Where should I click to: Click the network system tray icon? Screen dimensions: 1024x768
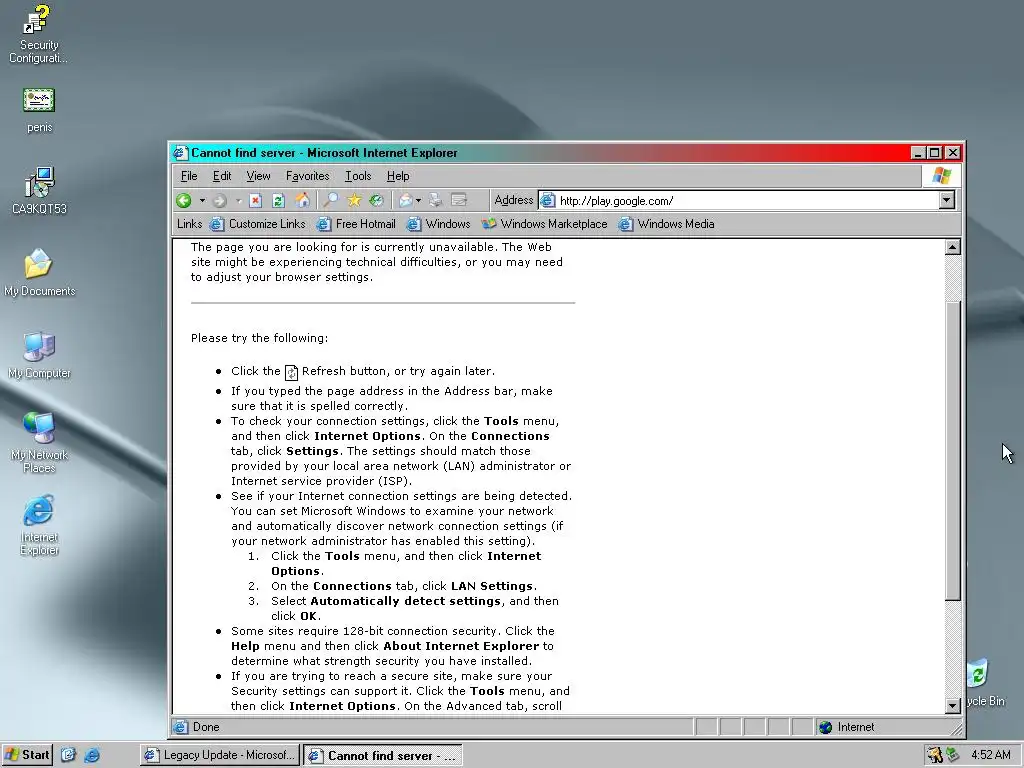952,755
